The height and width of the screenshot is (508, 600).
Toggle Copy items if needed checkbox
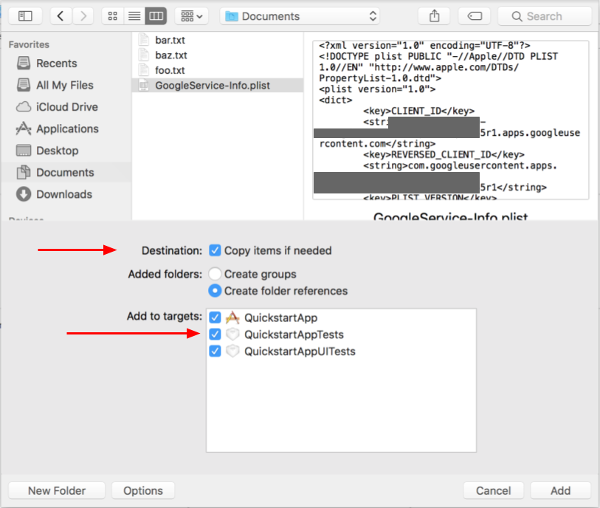coord(215,250)
